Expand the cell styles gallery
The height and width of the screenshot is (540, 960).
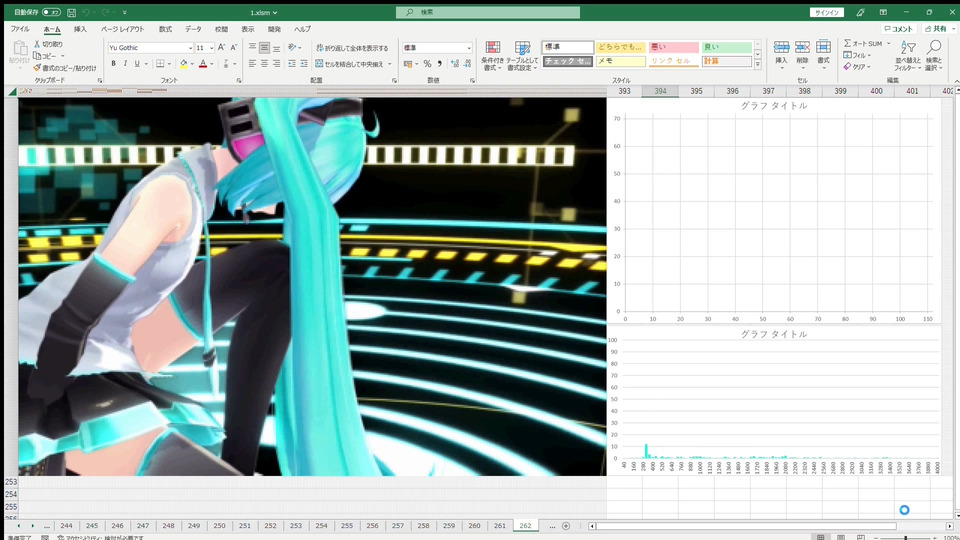click(x=757, y=64)
